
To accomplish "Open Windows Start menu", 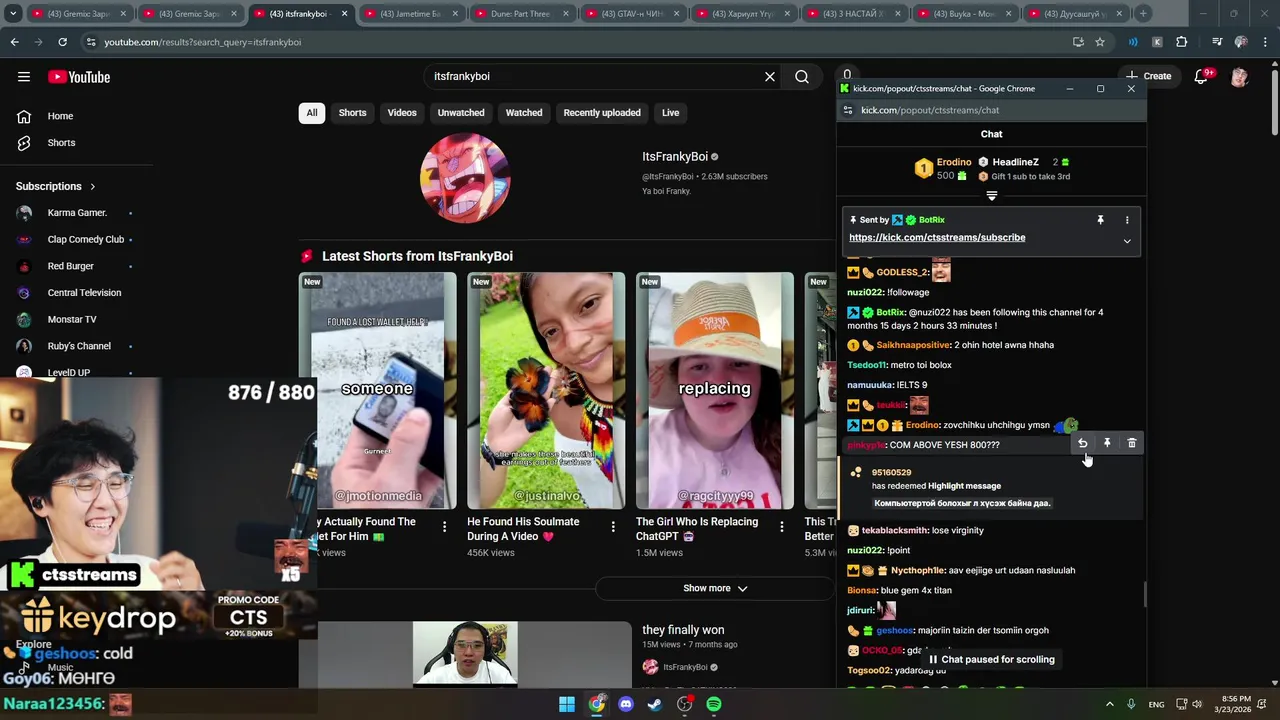I will [567, 704].
